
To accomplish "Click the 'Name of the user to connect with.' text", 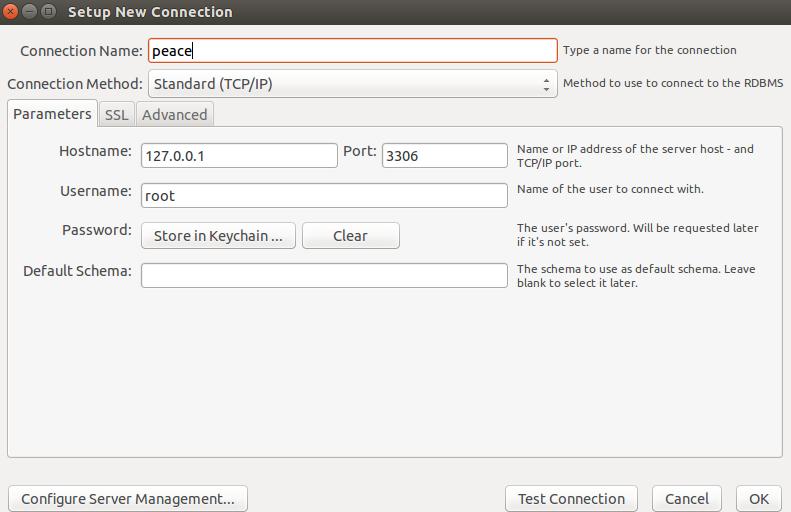I will (610, 189).
